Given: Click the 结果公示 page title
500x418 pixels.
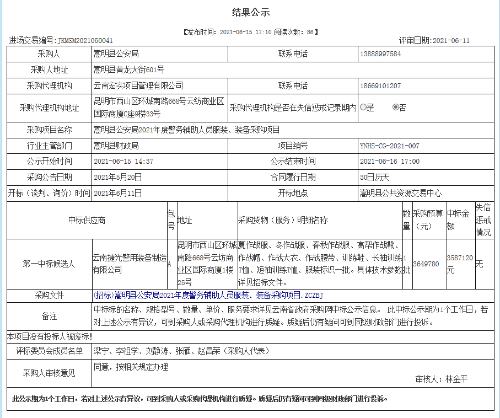Looking at the screenshot, I should point(251,13).
